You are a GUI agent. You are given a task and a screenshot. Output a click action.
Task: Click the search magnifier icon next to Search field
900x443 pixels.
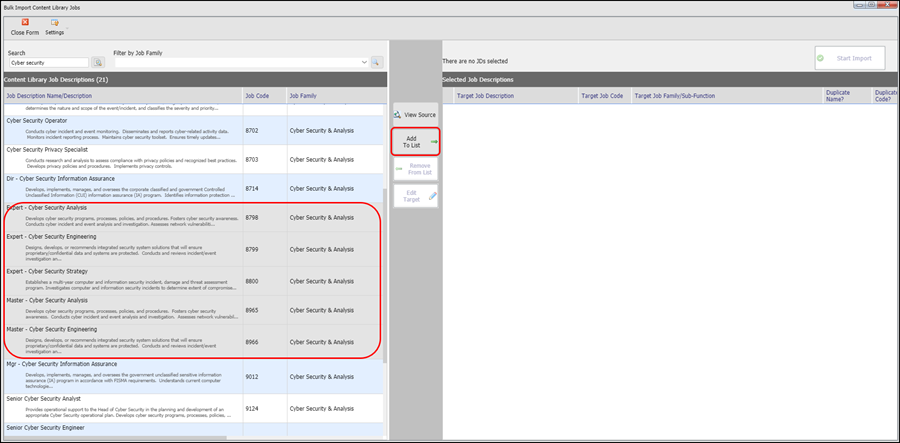tap(98, 62)
